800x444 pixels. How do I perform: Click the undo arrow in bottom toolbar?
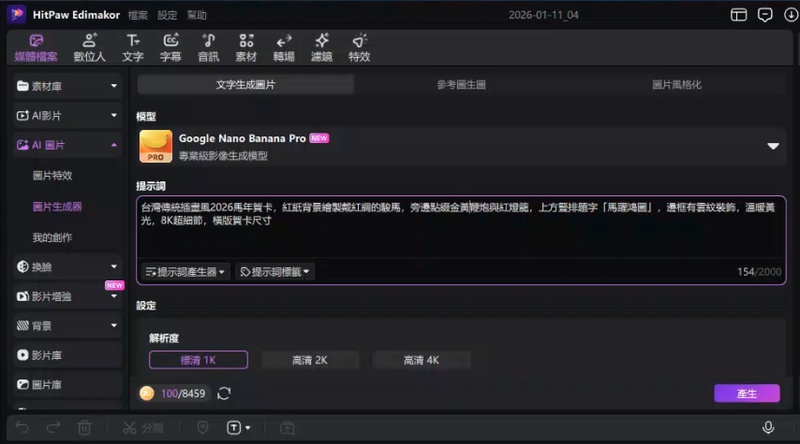point(22,427)
